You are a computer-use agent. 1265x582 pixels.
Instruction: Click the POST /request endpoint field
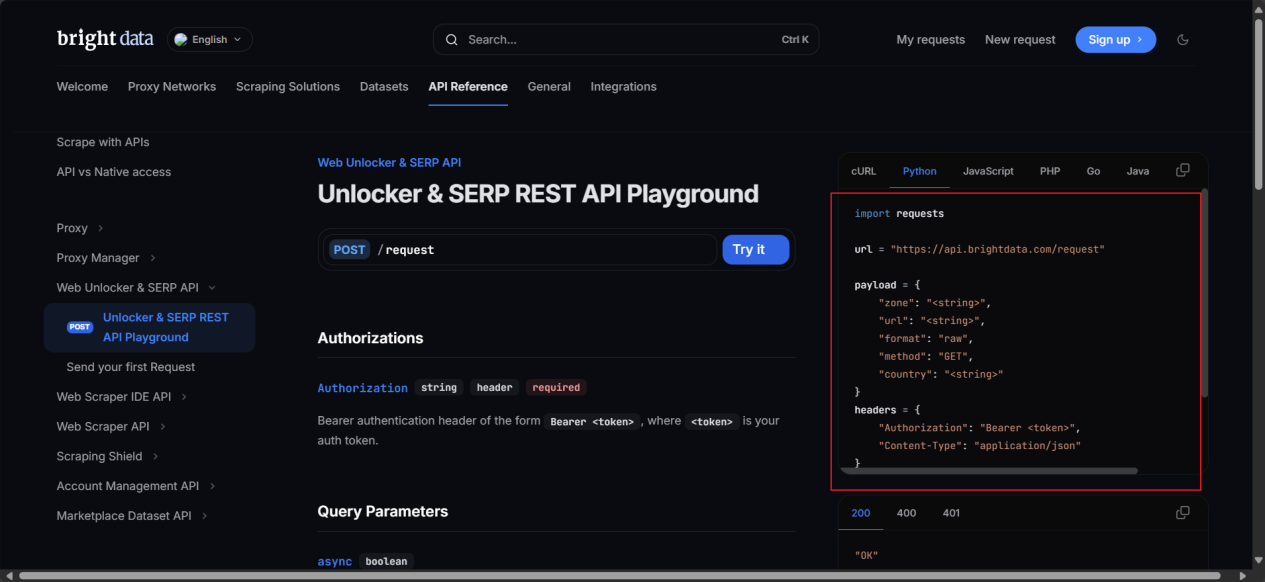[519, 250]
